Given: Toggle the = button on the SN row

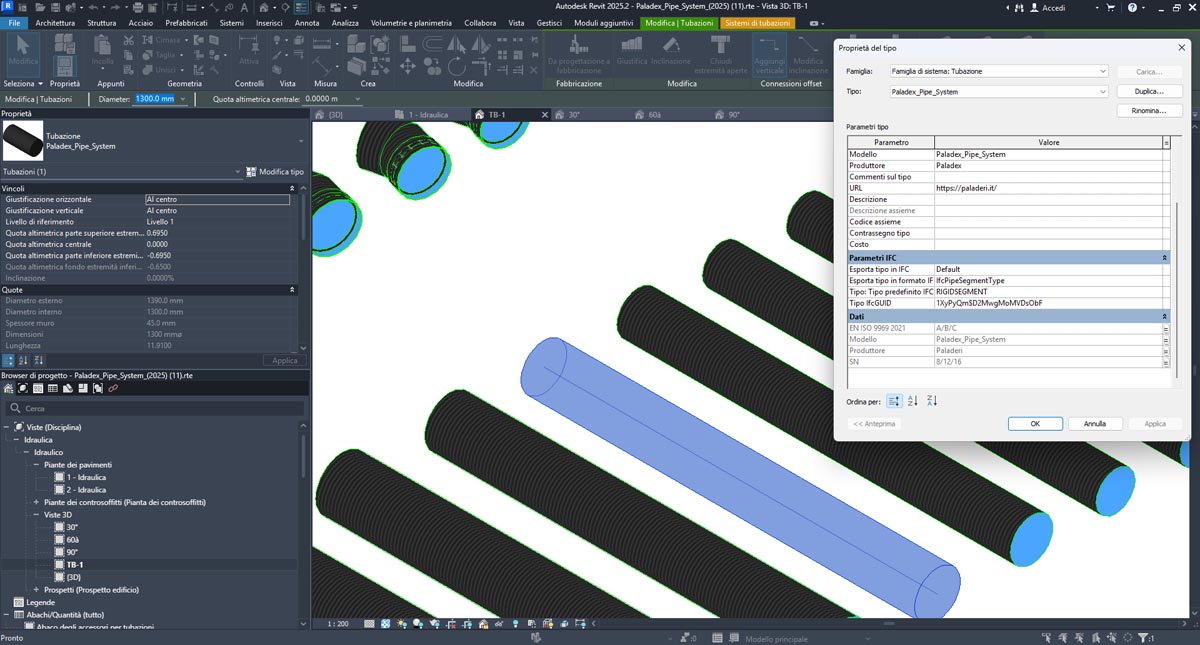Looking at the screenshot, I should [x=1166, y=362].
